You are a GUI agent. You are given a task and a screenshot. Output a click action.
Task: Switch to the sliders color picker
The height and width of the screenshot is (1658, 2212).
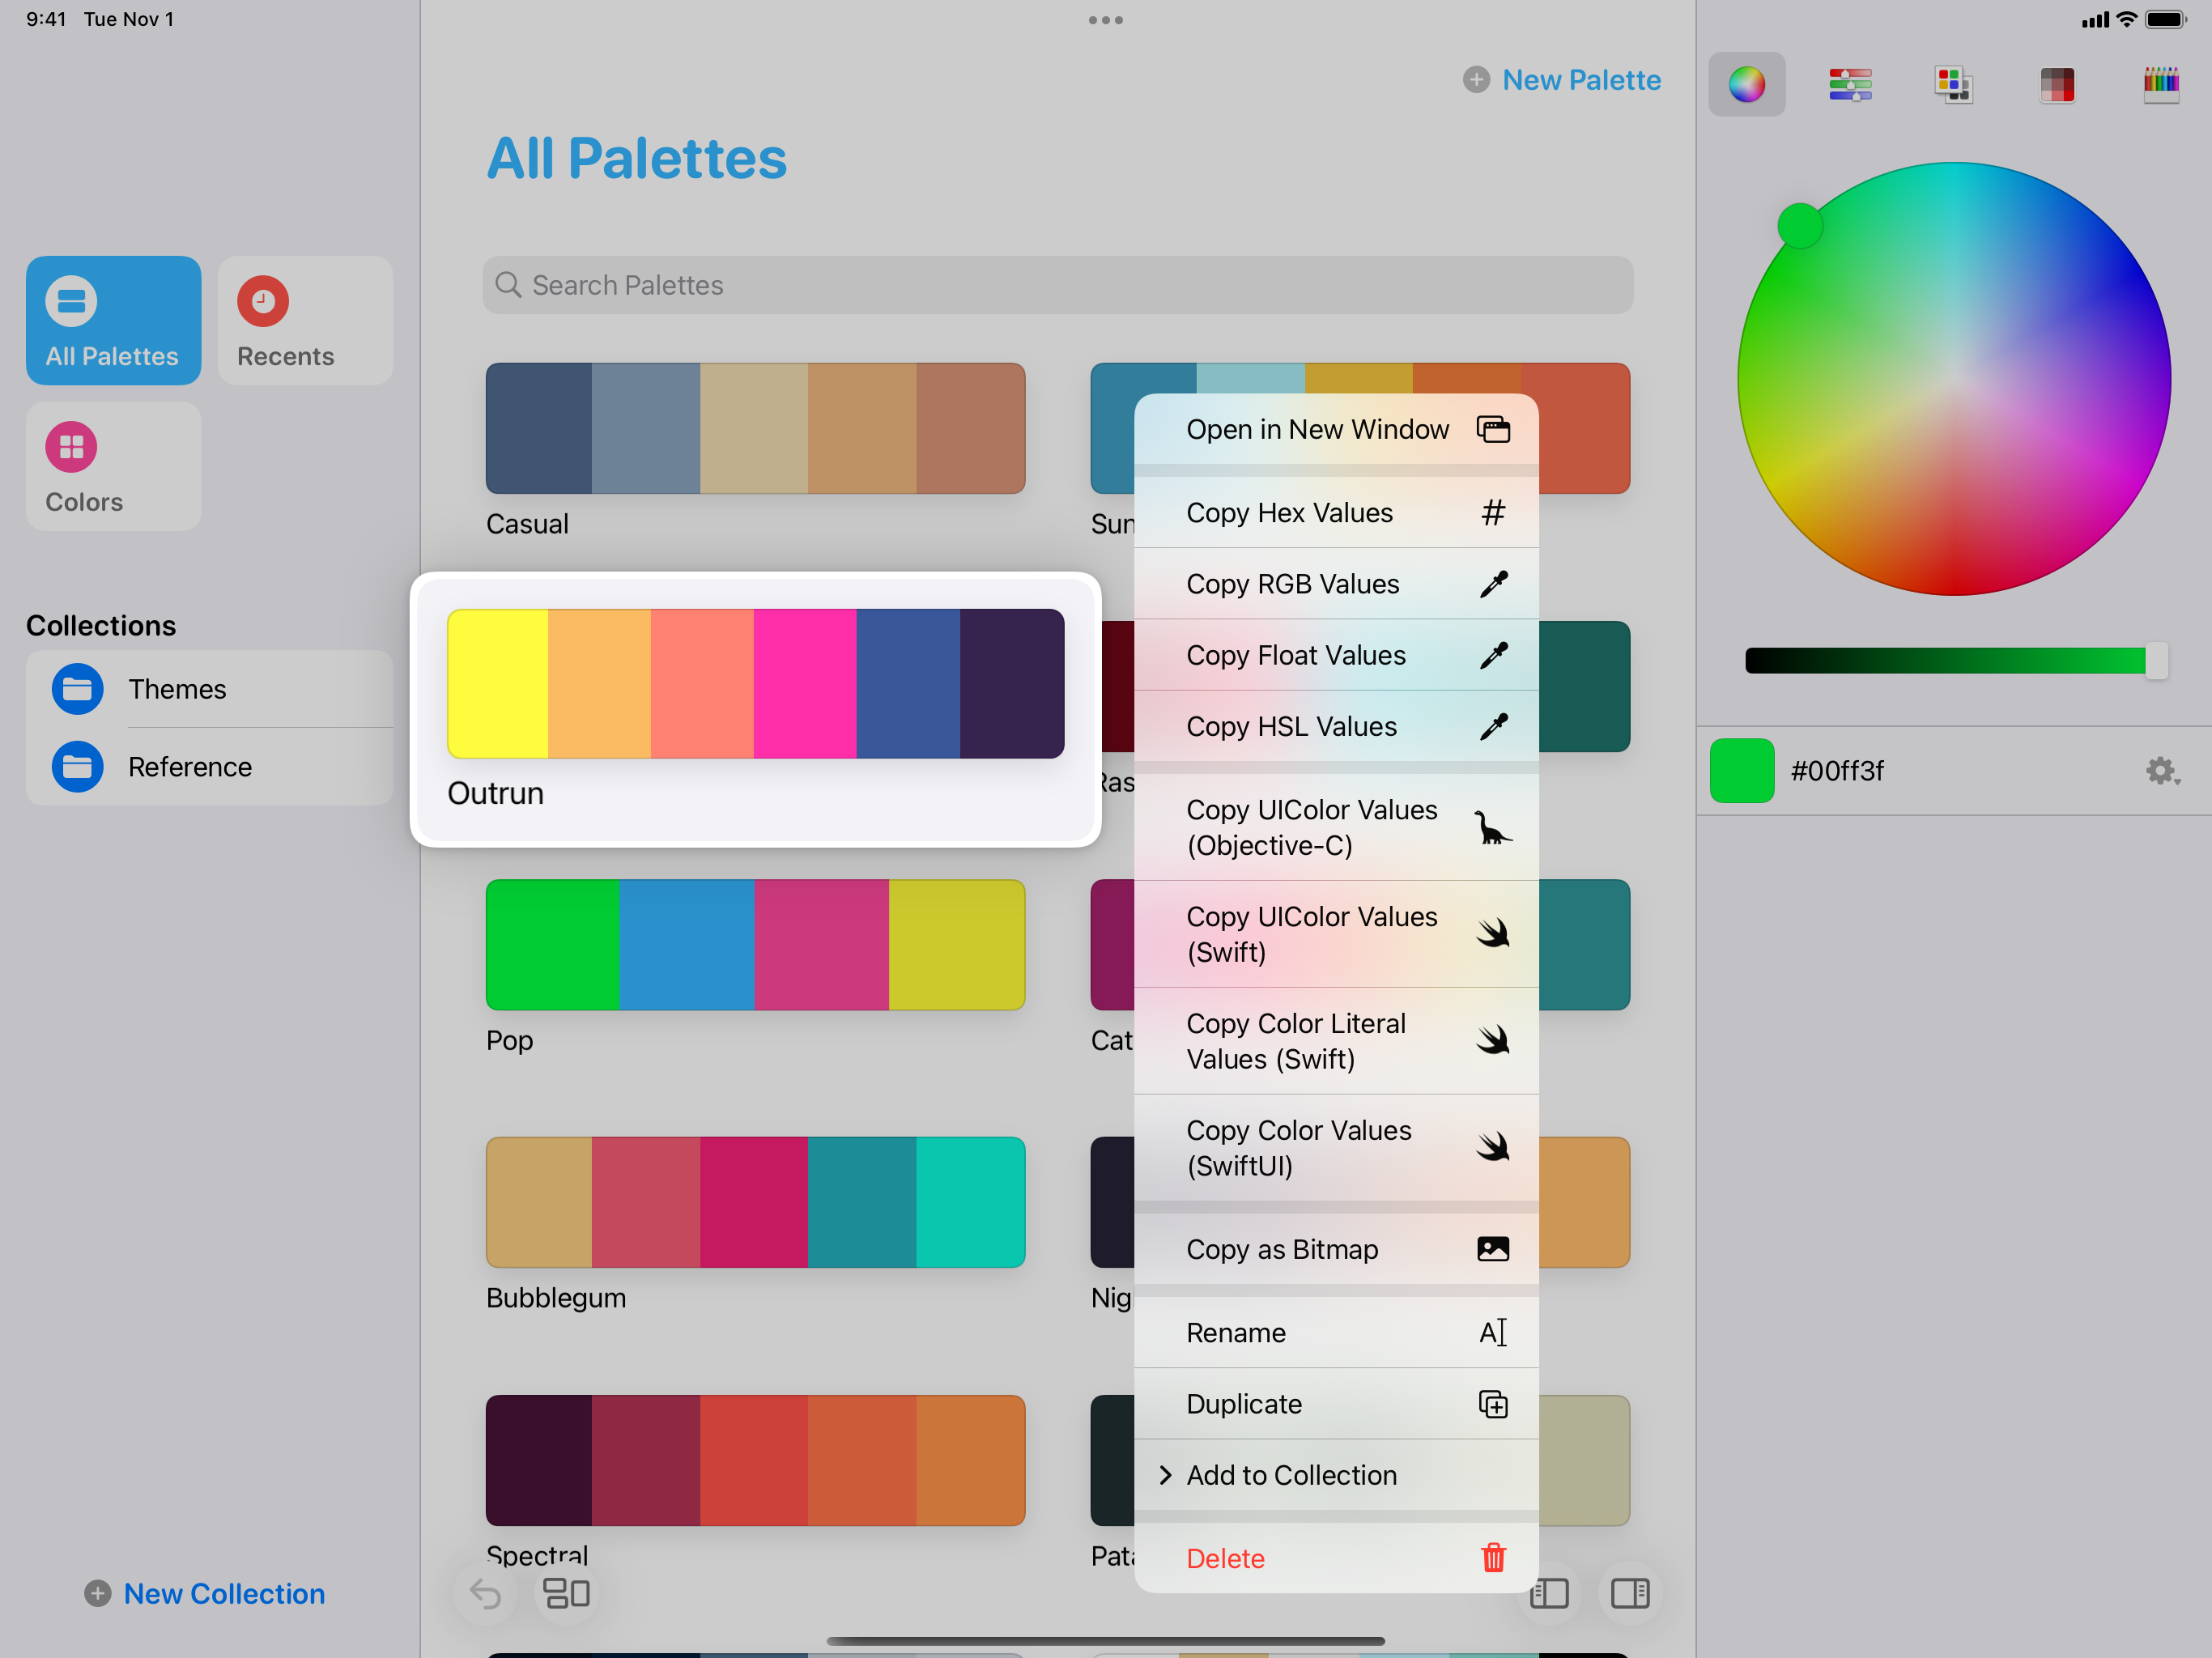click(x=1850, y=84)
